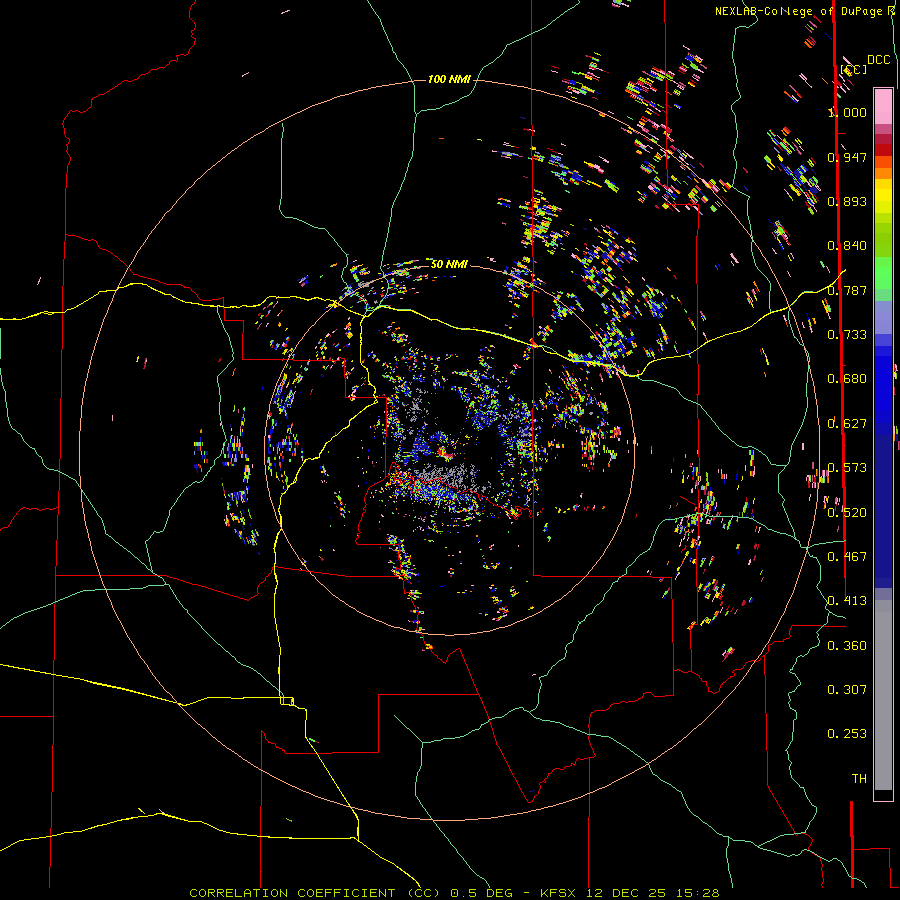Select the pink segment of the color bar
The width and height of the screenshot is (900, 900).
(x=883, y=107)
